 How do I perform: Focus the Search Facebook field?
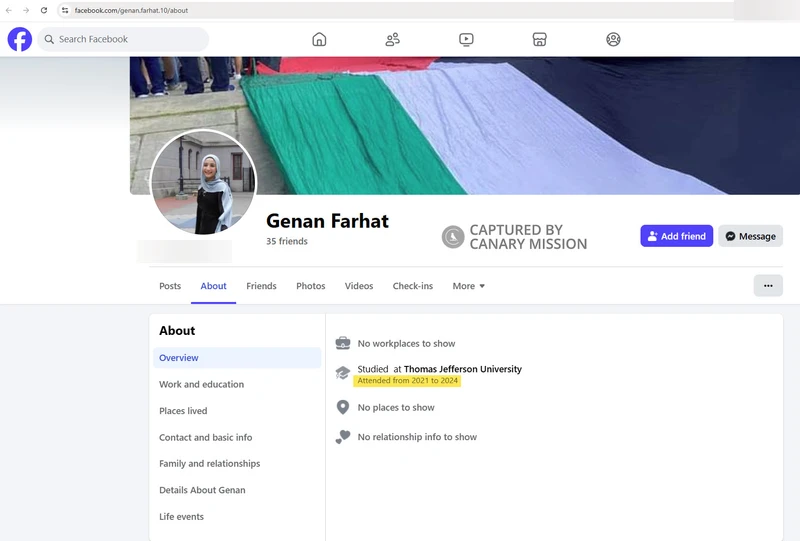[123, 39]
